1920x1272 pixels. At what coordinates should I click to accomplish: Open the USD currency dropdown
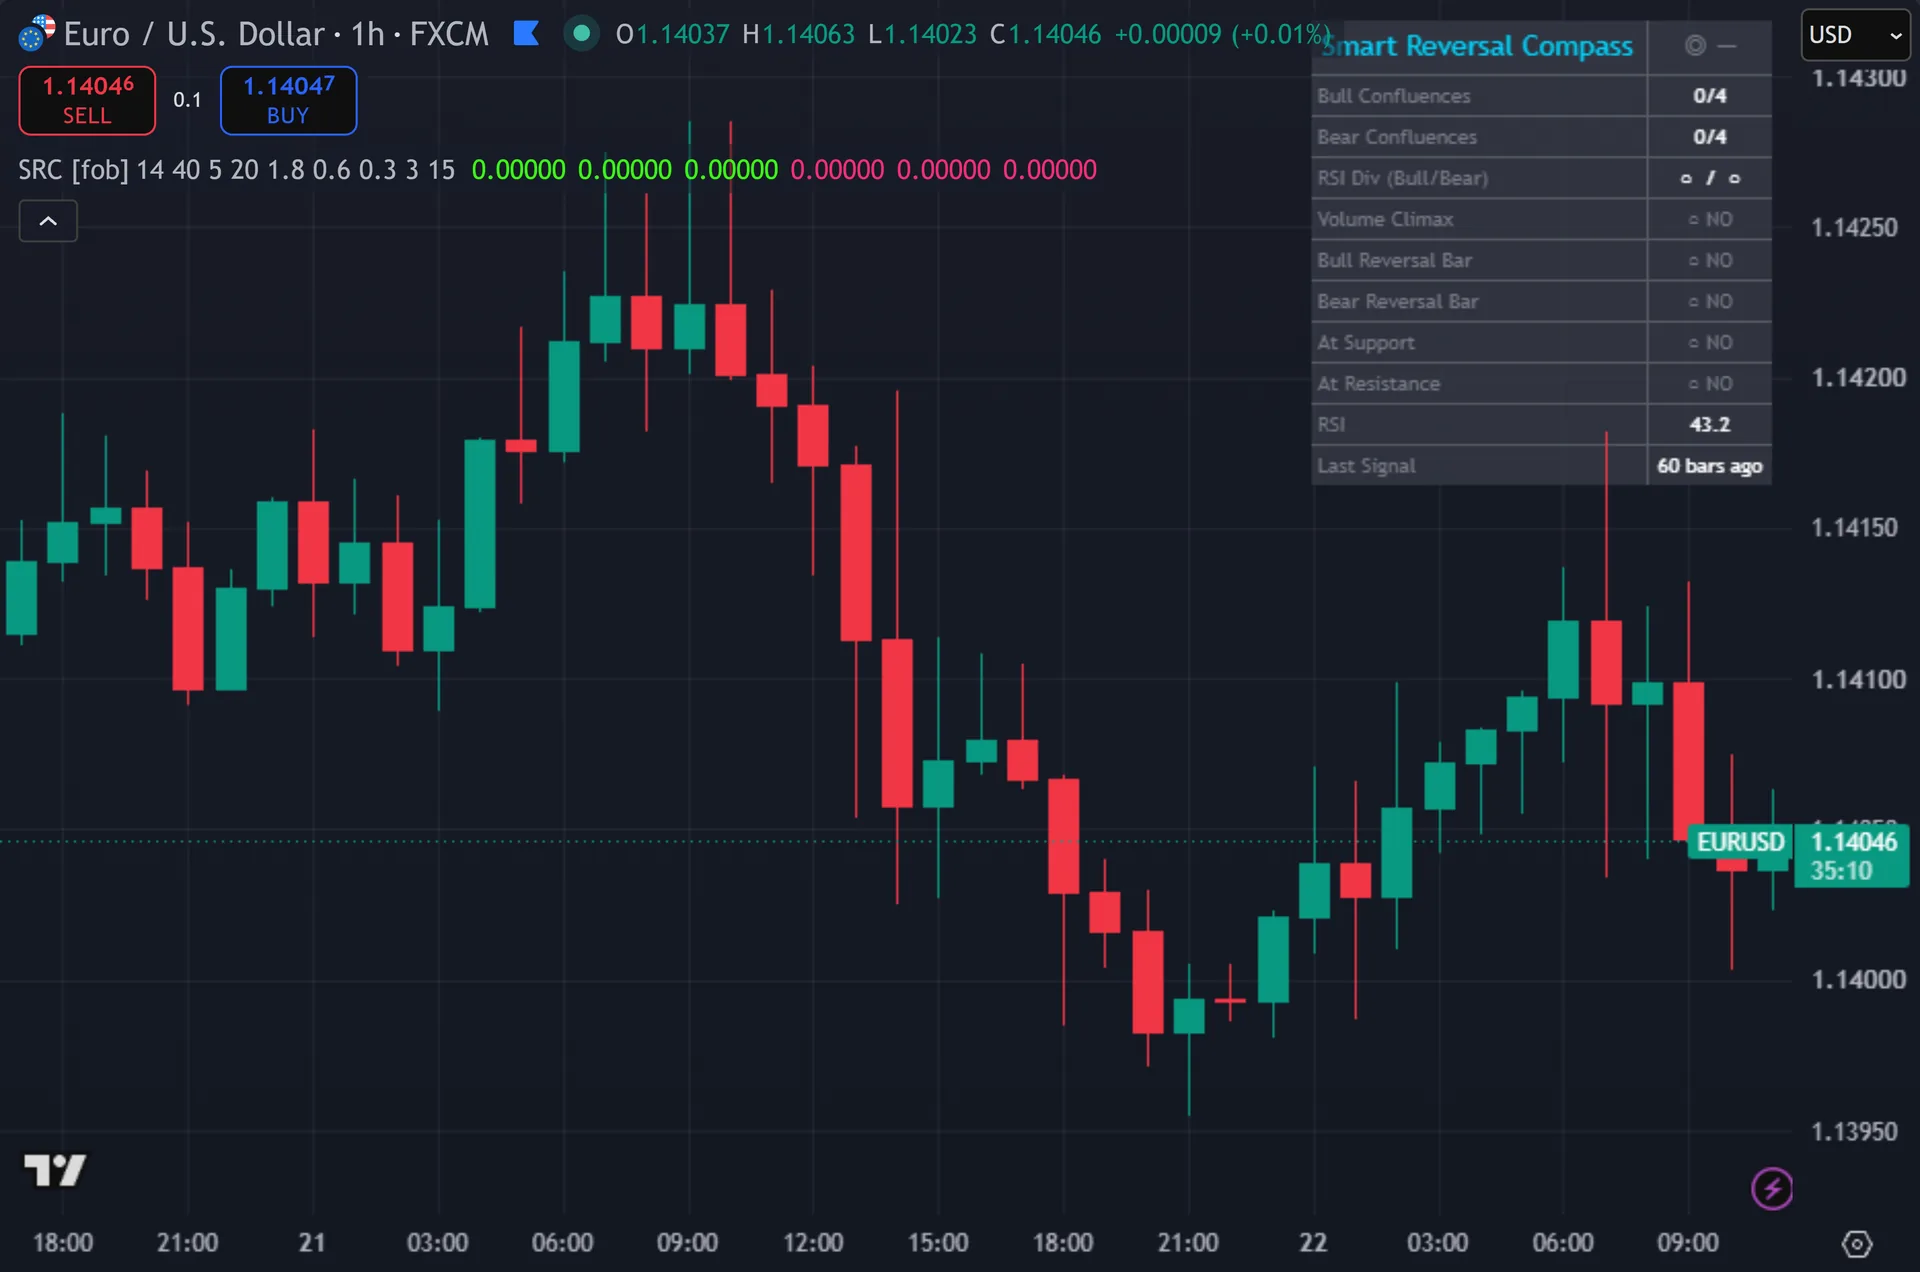[x=1855, y=35]
